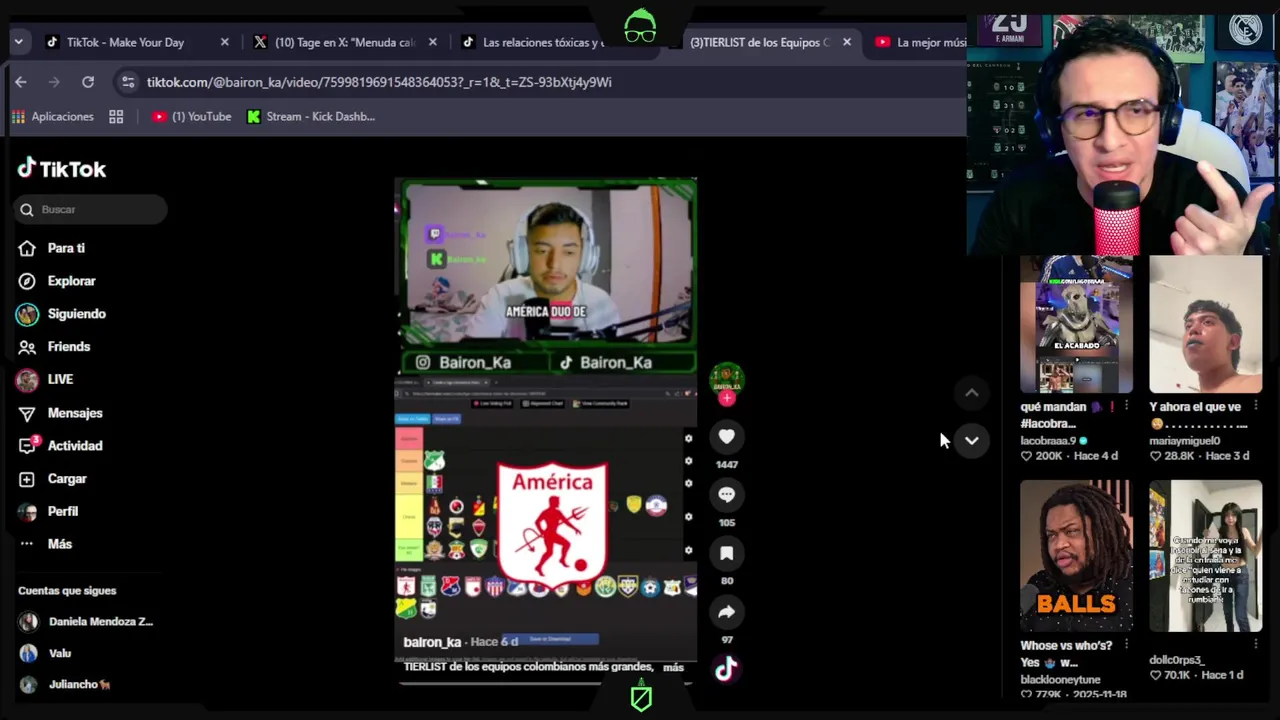Click the browser forward arrow
This screenshot has width=1280, height=720.
click(55, 82)
